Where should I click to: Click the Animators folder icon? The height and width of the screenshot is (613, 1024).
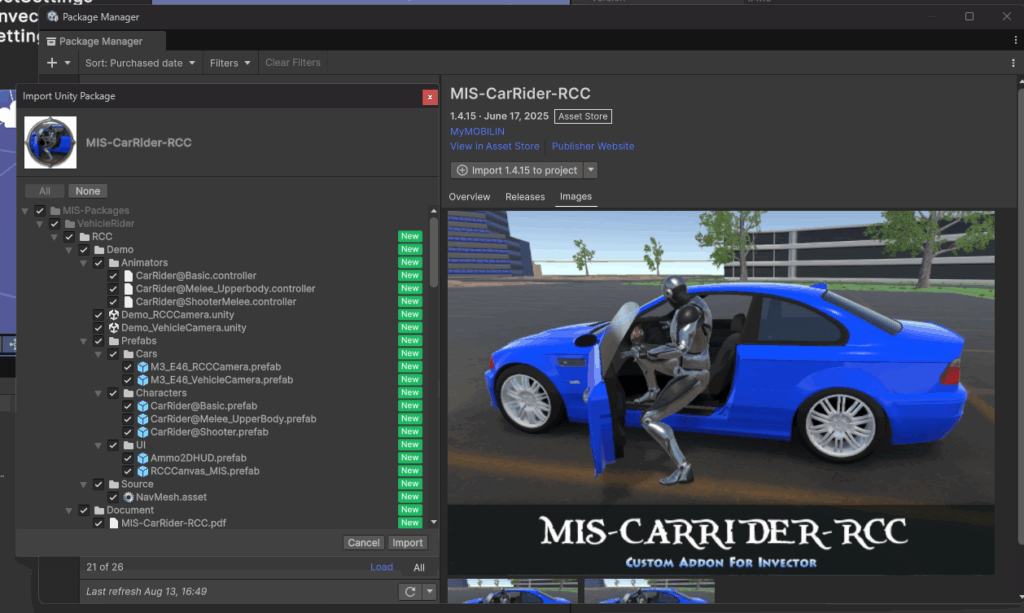[114, 263]
